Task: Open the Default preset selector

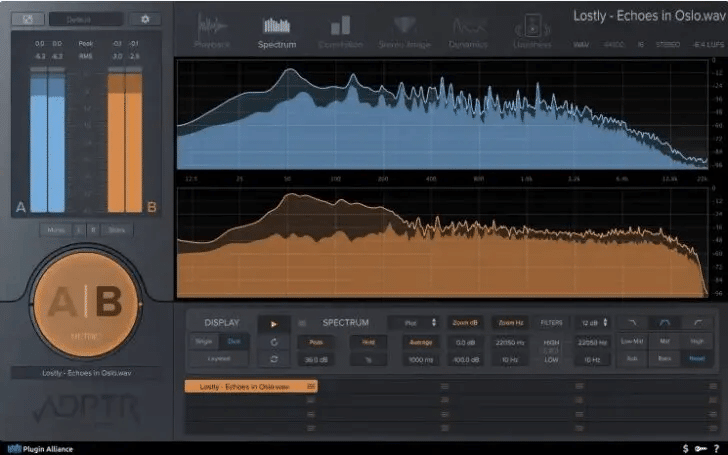Action: [86, 19]
